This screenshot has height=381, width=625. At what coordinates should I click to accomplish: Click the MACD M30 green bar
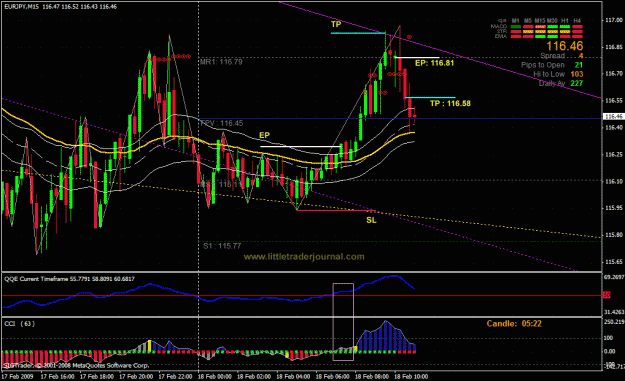point(552,27)
